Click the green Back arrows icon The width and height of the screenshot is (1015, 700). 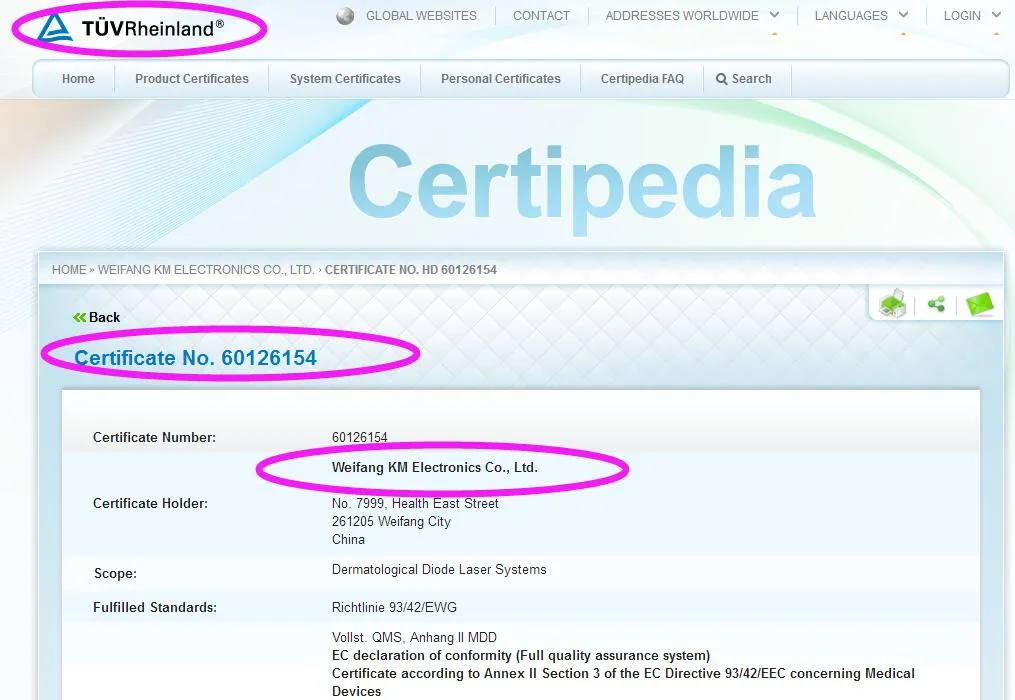(80, 317)
